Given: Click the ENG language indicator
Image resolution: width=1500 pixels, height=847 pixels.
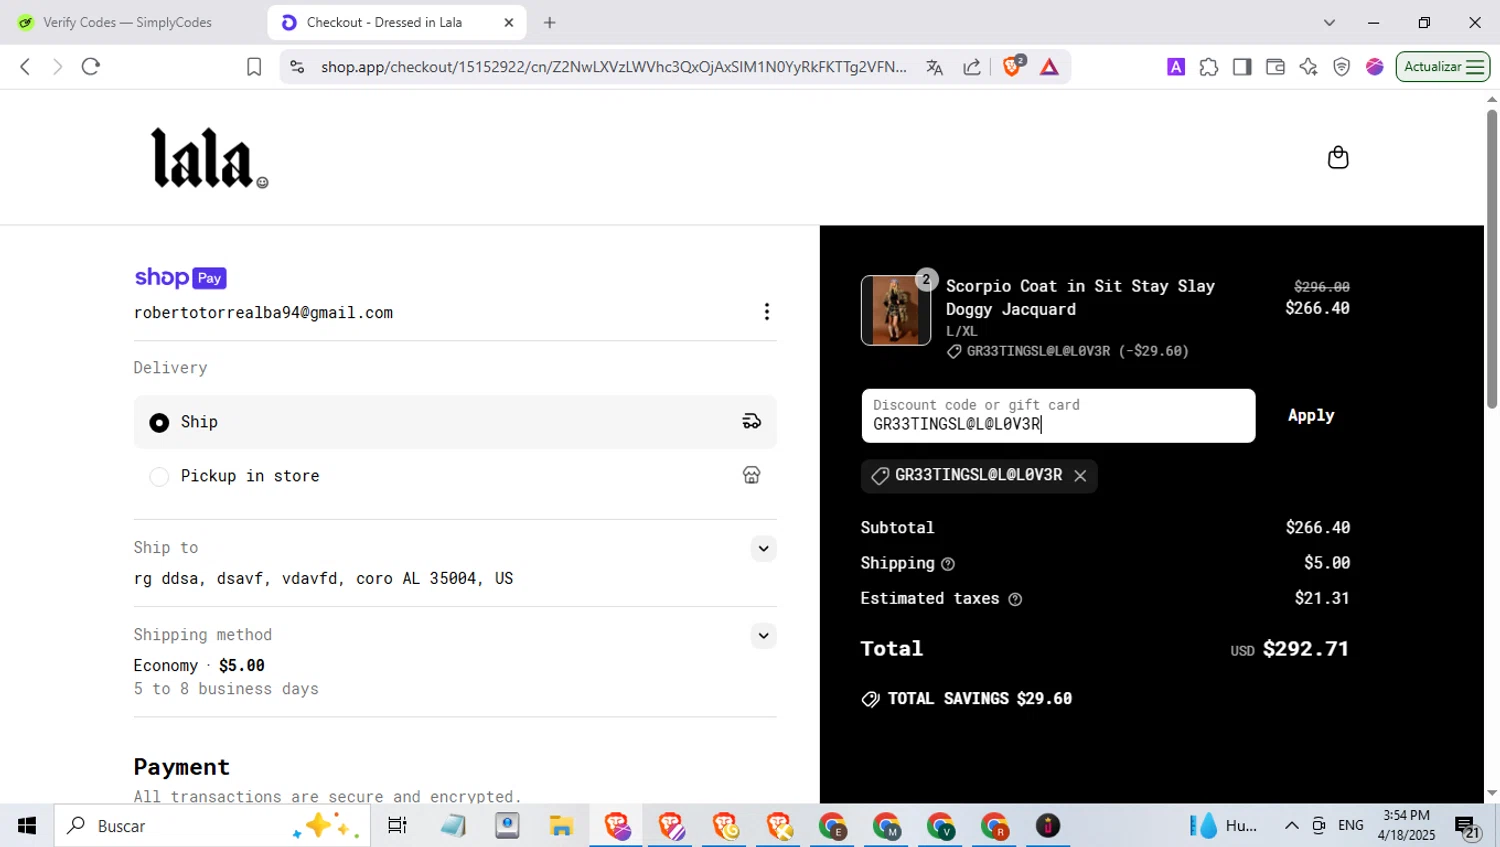Looking at the screenshot, I should click(1351, 826).
